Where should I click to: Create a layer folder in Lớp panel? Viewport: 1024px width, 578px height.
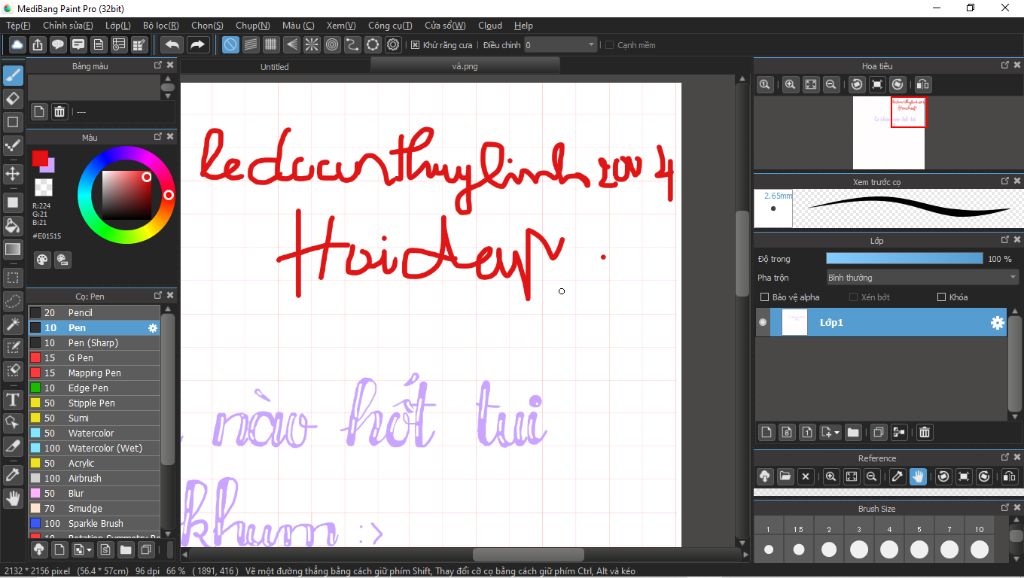pyautogui.click(x=853, y=432)
